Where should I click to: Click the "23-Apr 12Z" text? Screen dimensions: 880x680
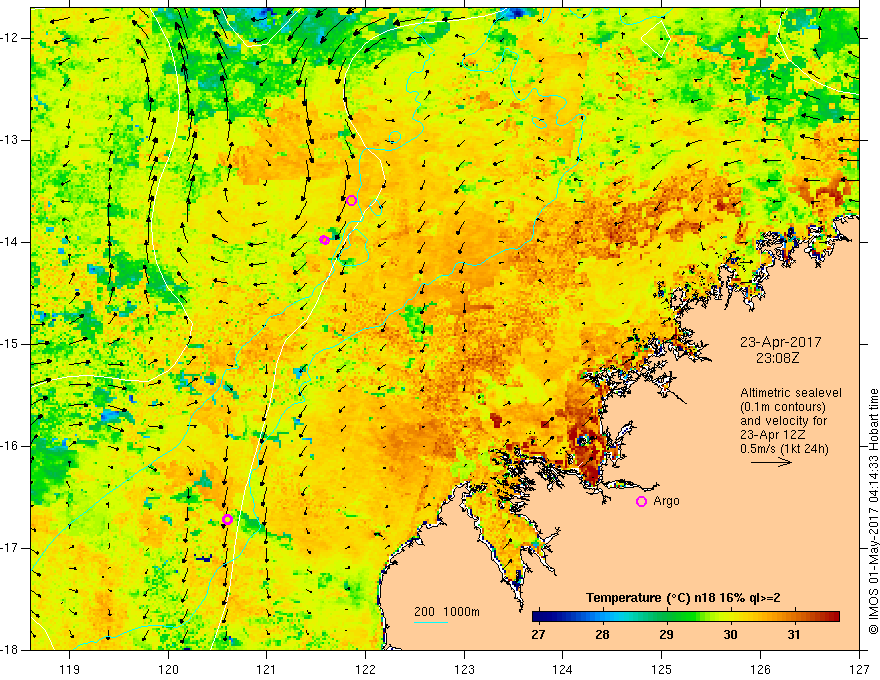(775, 435)
